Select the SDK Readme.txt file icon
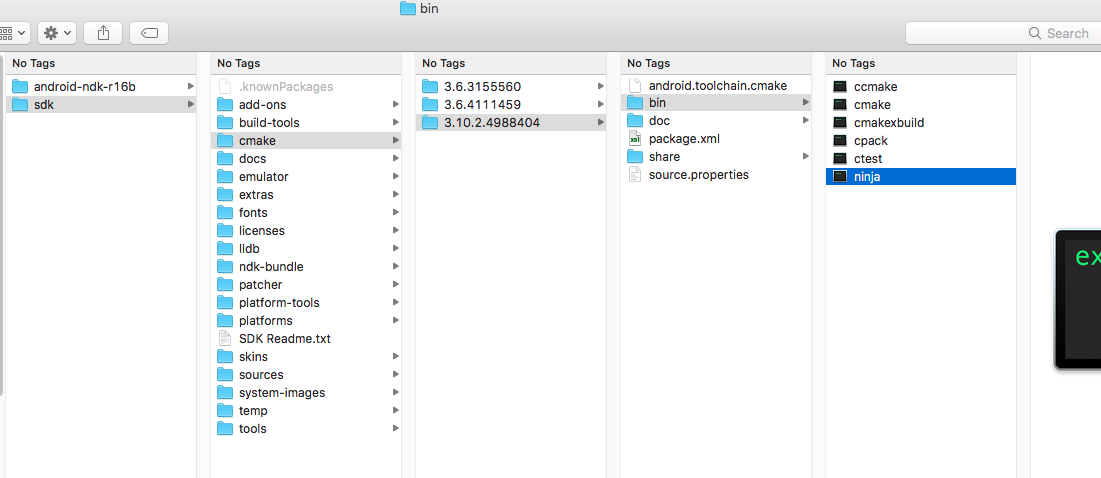 (x=225, y=338)
